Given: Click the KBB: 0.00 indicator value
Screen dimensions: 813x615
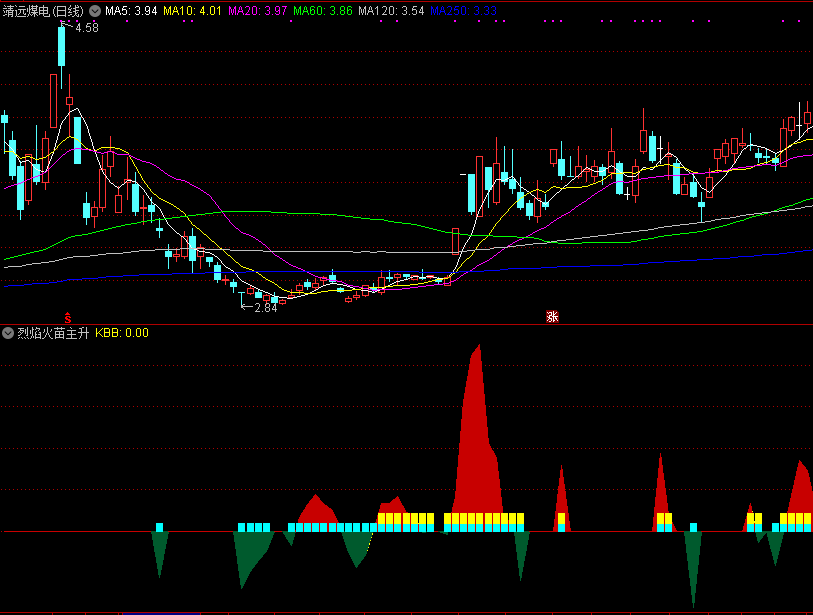Looking at the screenshot, I should (122, 333).
